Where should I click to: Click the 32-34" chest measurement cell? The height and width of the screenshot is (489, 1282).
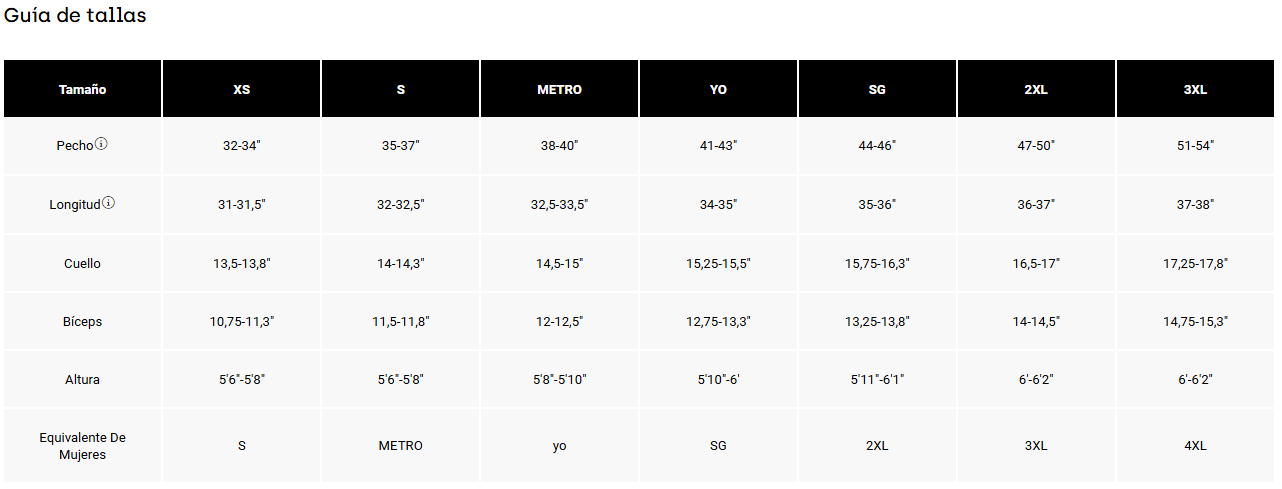click(x=241, y=146)
